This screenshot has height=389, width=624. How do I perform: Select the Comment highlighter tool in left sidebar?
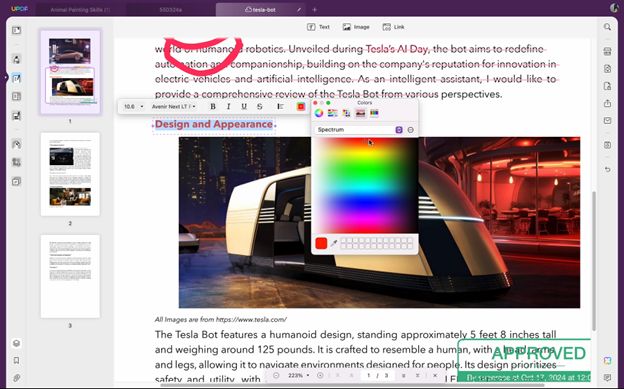pyautogui.click(x=16, y=59)
